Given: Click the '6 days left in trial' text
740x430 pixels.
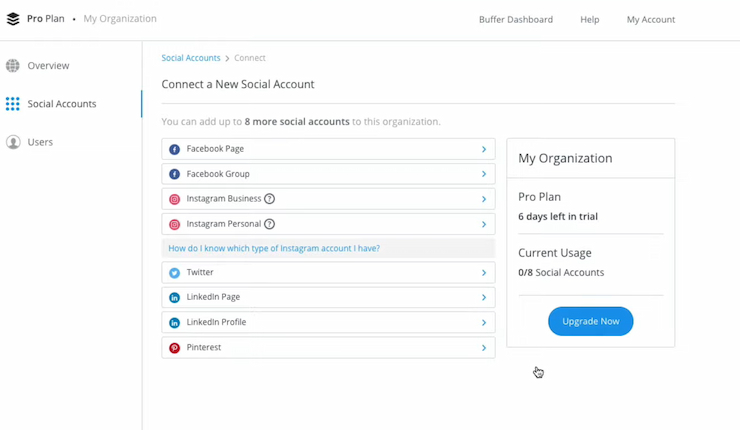Looking at the screenshot, I should 558,217.
